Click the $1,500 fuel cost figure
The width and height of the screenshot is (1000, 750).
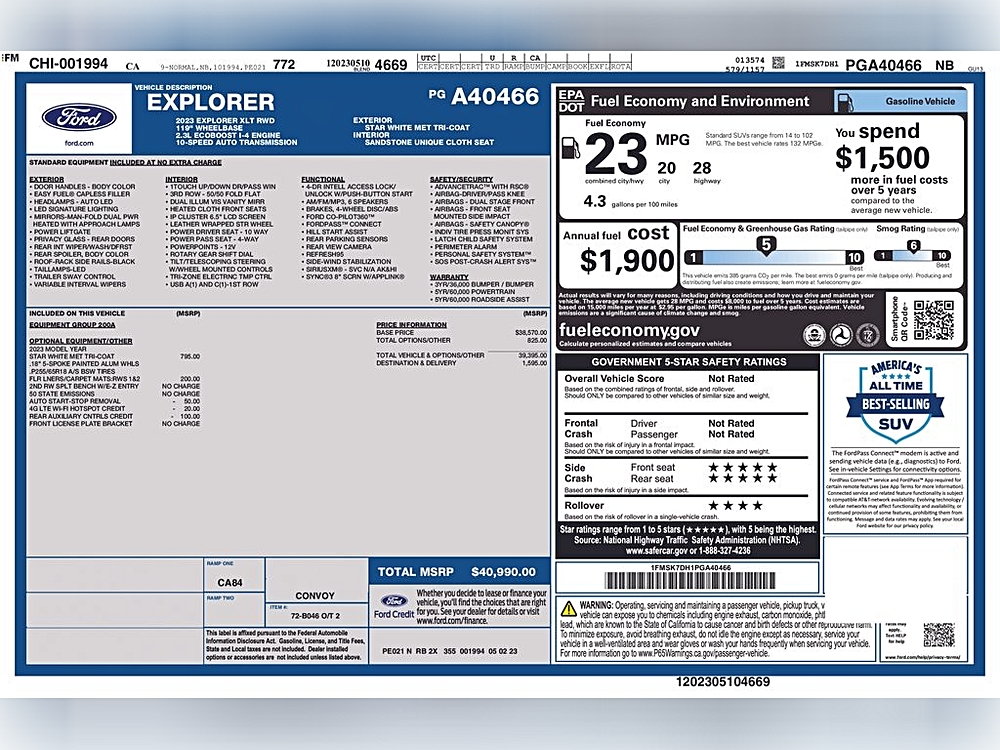(x=882, y=158)
